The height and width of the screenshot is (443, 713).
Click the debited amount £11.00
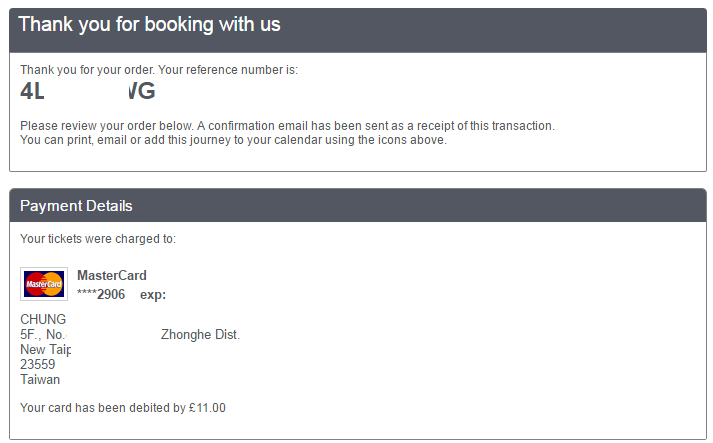click(x=207, y=408)
